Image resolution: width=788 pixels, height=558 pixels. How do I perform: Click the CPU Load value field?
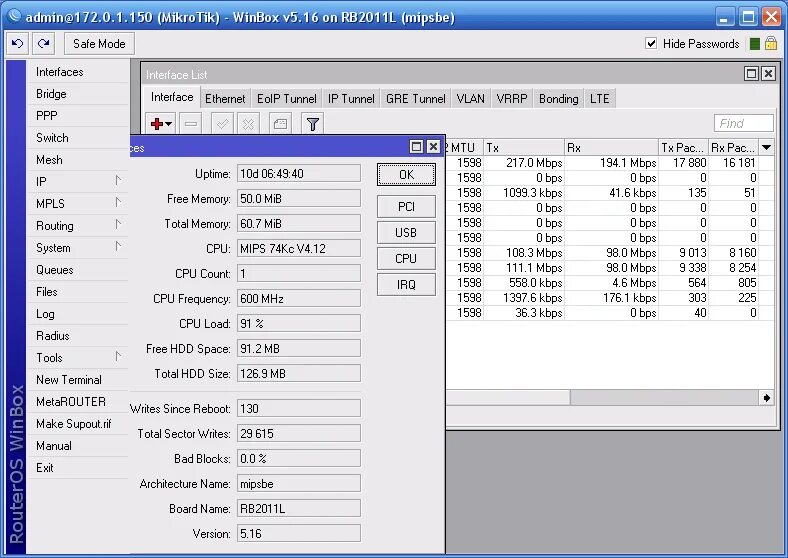click(x=299, y=323)
